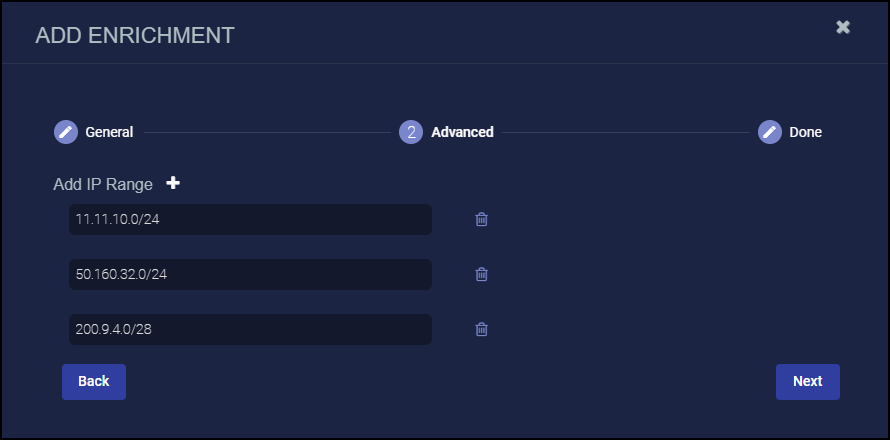
Task: Proceed with the Next button
Action: pyautogui.click(x=807, y=381)
